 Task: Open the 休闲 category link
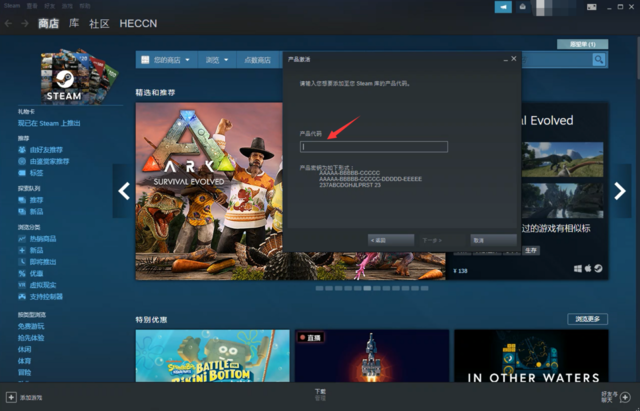coord(24,349)
